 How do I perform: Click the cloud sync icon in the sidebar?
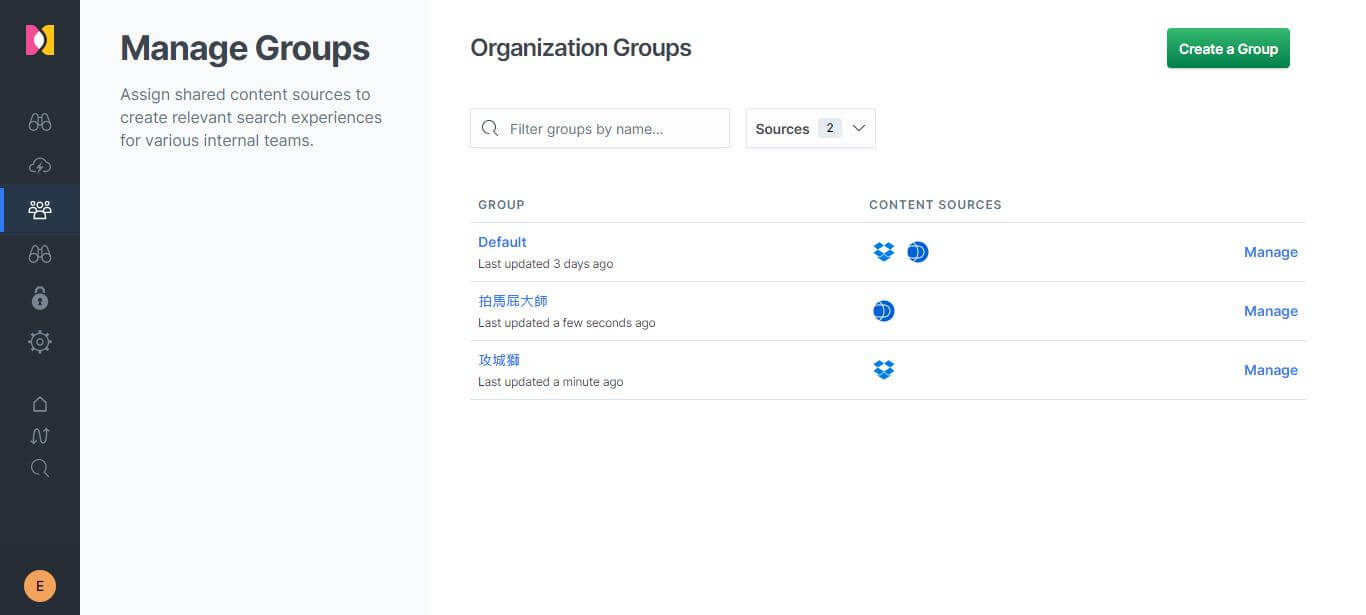(40, 165)
